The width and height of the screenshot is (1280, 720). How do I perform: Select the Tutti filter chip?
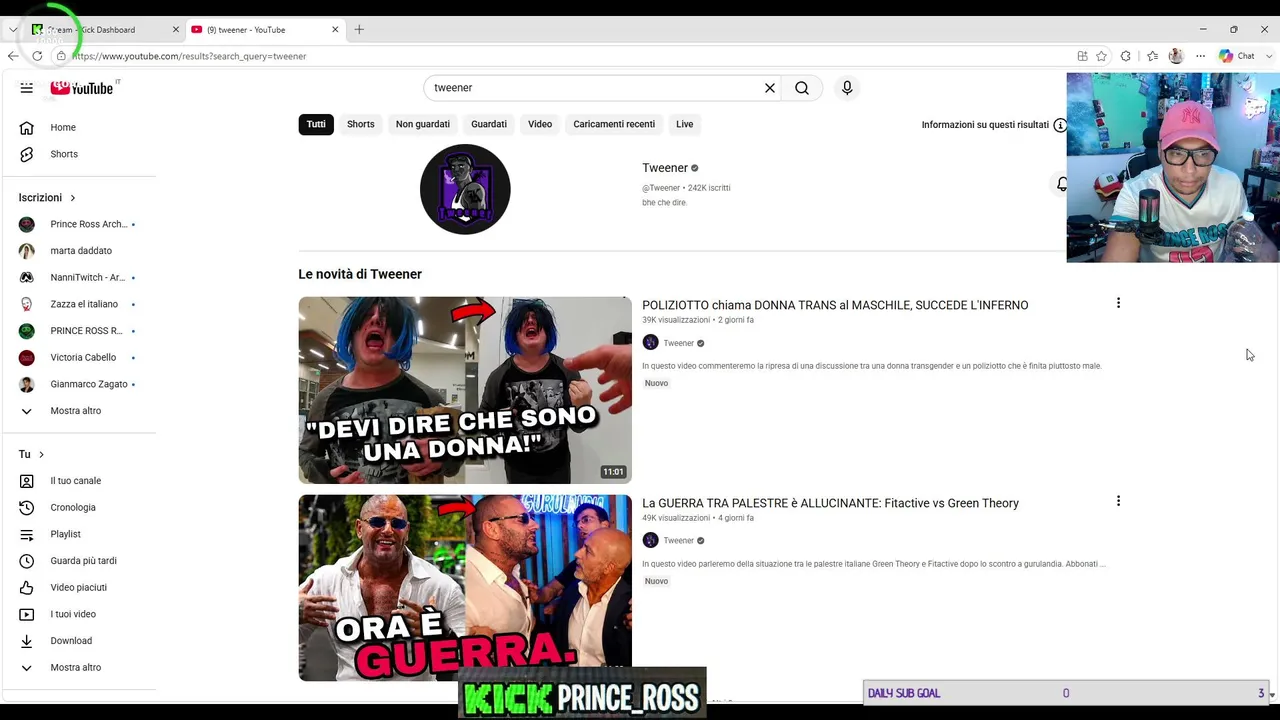[x=316, y=124]
